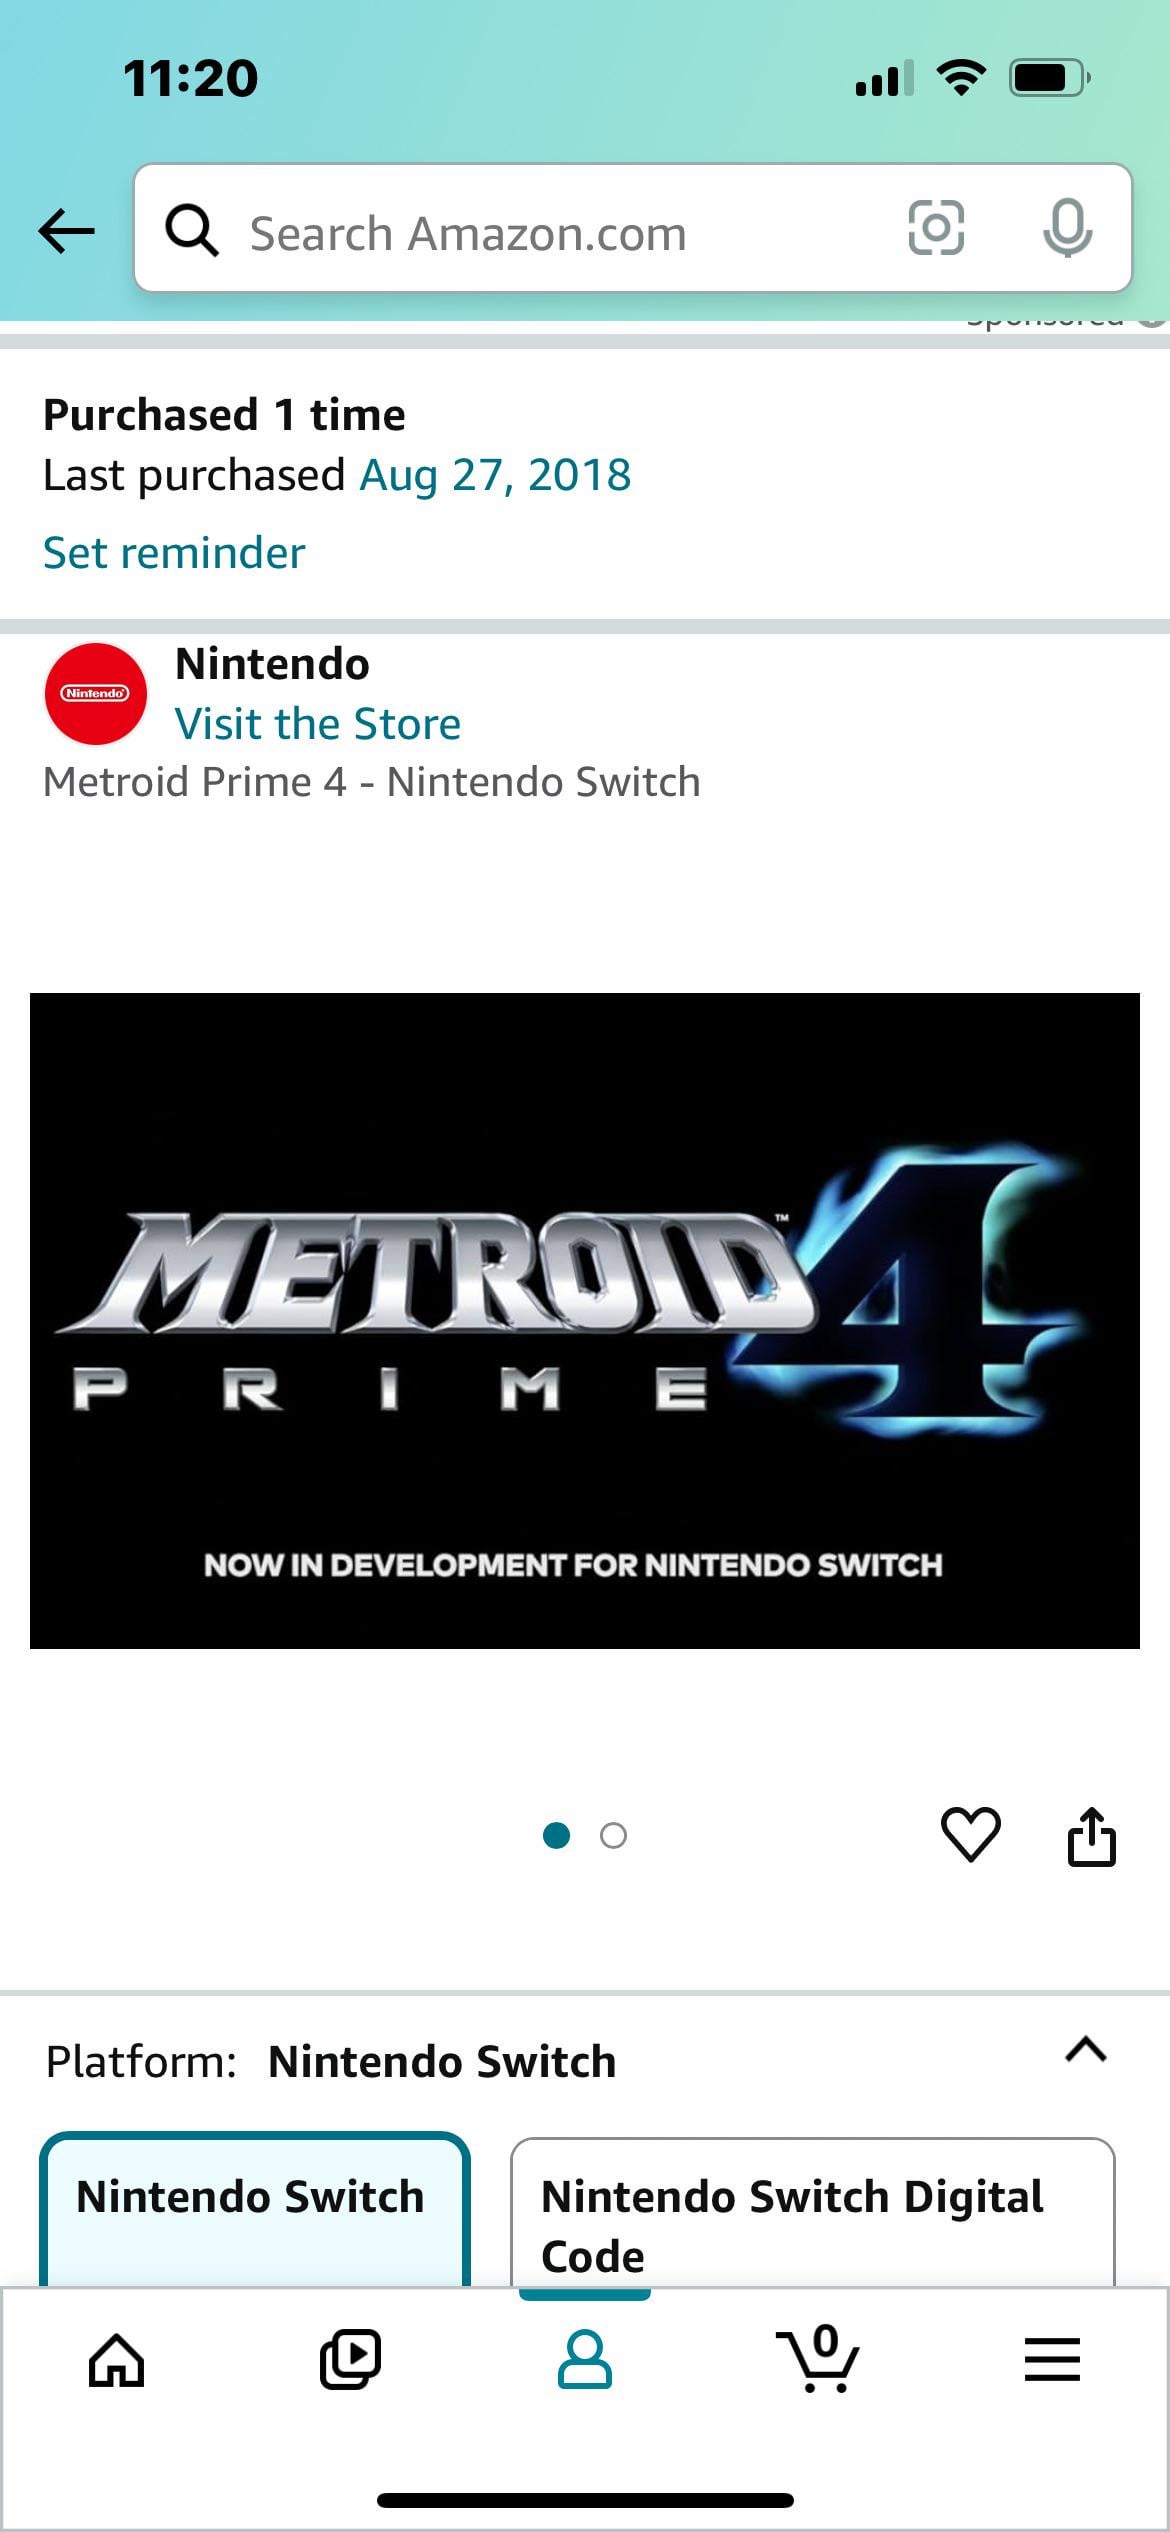Select the Nintendo Switch platform option
Screen dimensions: 1170x2532
pos(255,2210)
